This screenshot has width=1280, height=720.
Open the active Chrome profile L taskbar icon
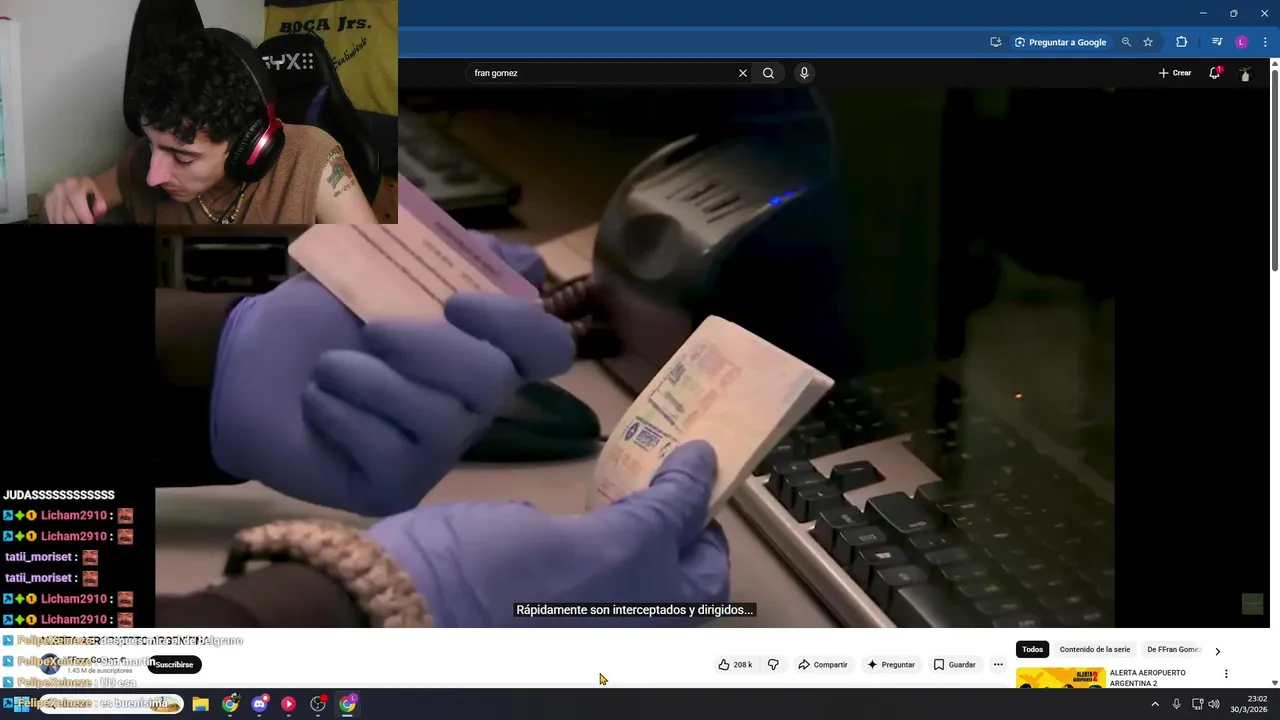[x=347, y=704]
